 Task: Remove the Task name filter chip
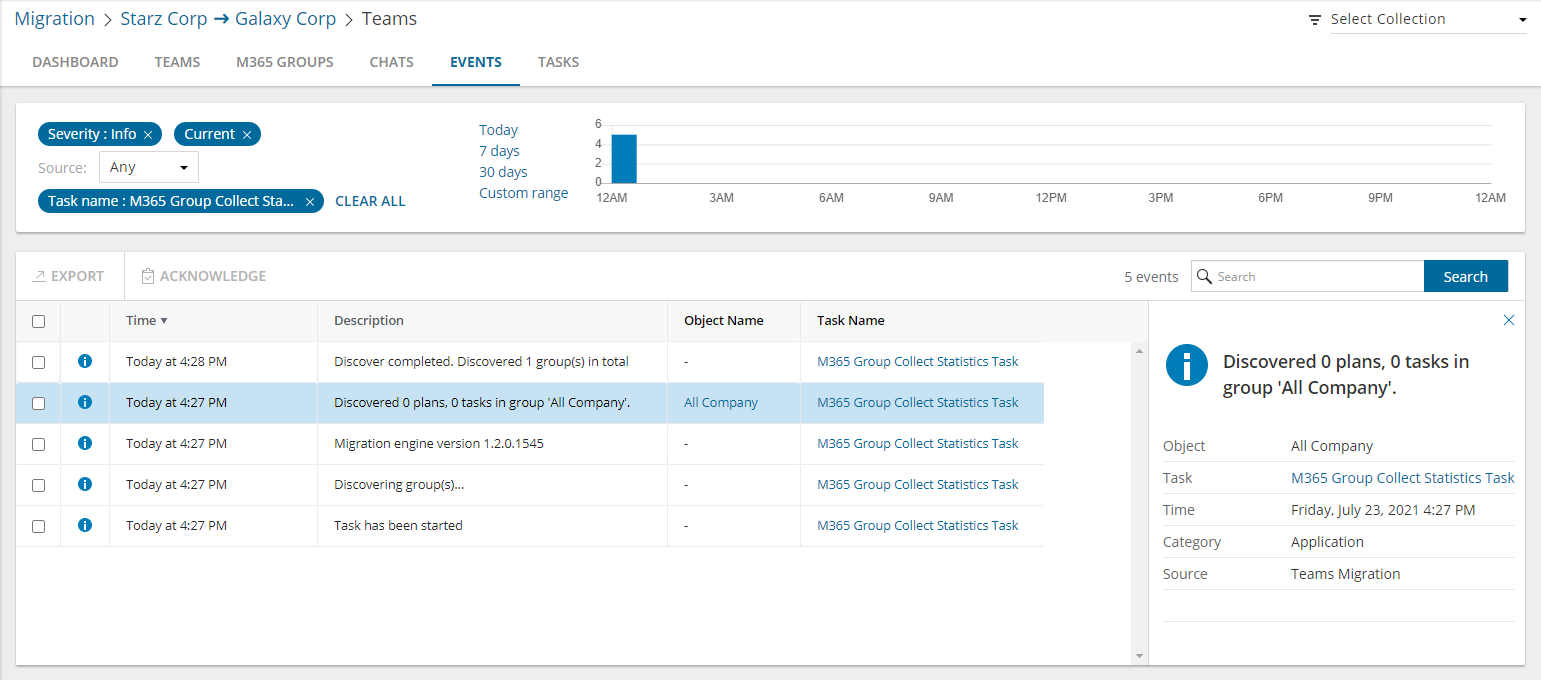click(310, 202)
